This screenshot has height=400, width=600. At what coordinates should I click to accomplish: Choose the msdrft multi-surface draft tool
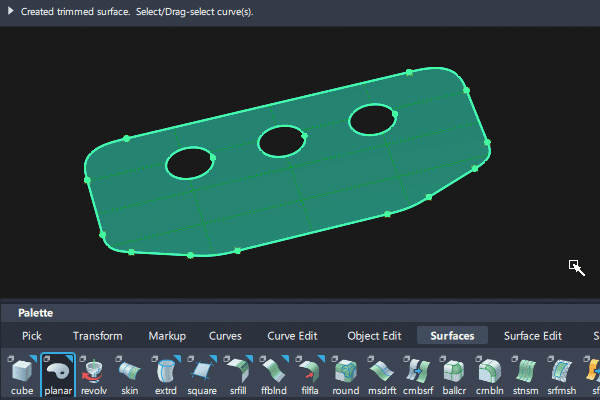click(382, 375)
